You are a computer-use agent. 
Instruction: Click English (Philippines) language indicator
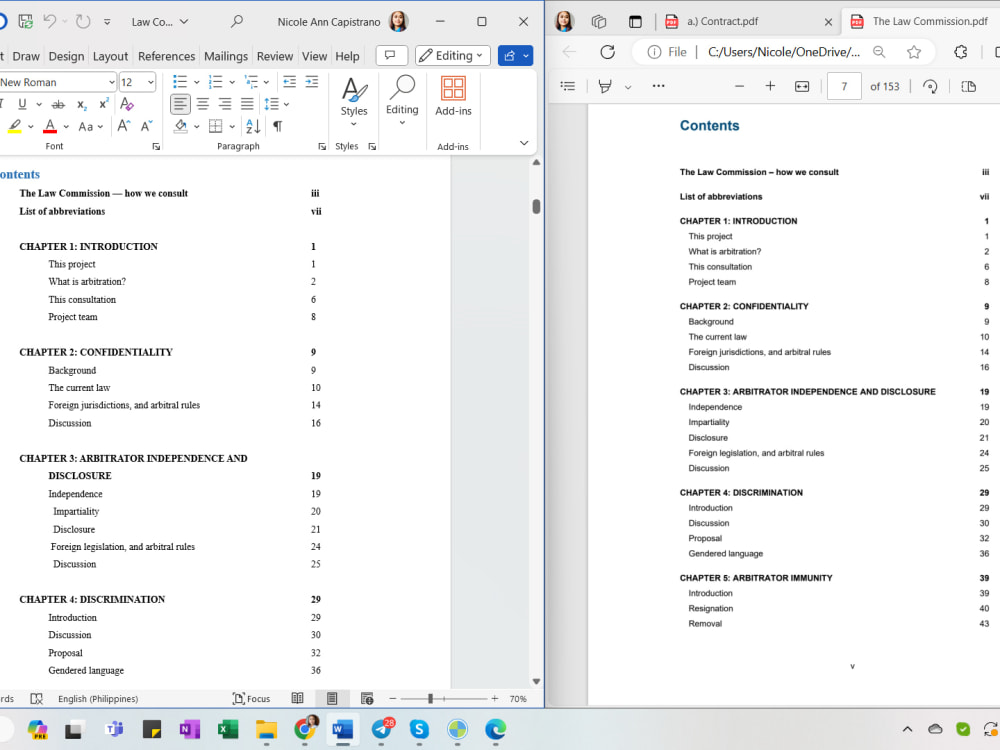[98, 698]
